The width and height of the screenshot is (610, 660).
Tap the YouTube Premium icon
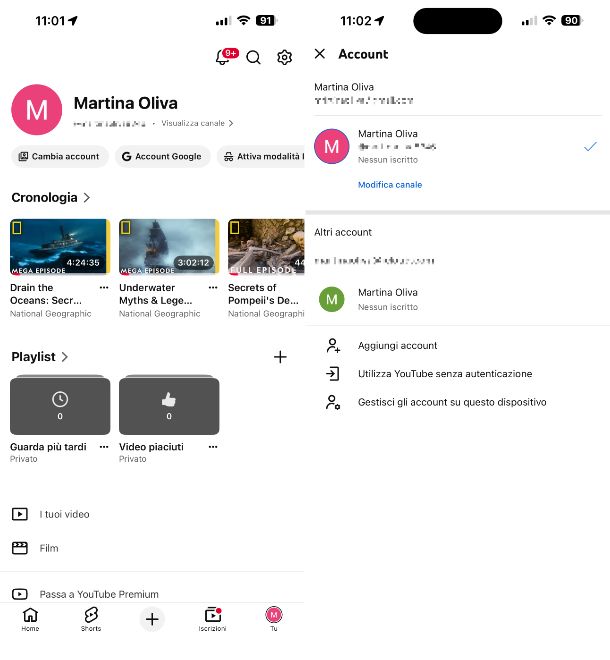[x=20, y=594]
